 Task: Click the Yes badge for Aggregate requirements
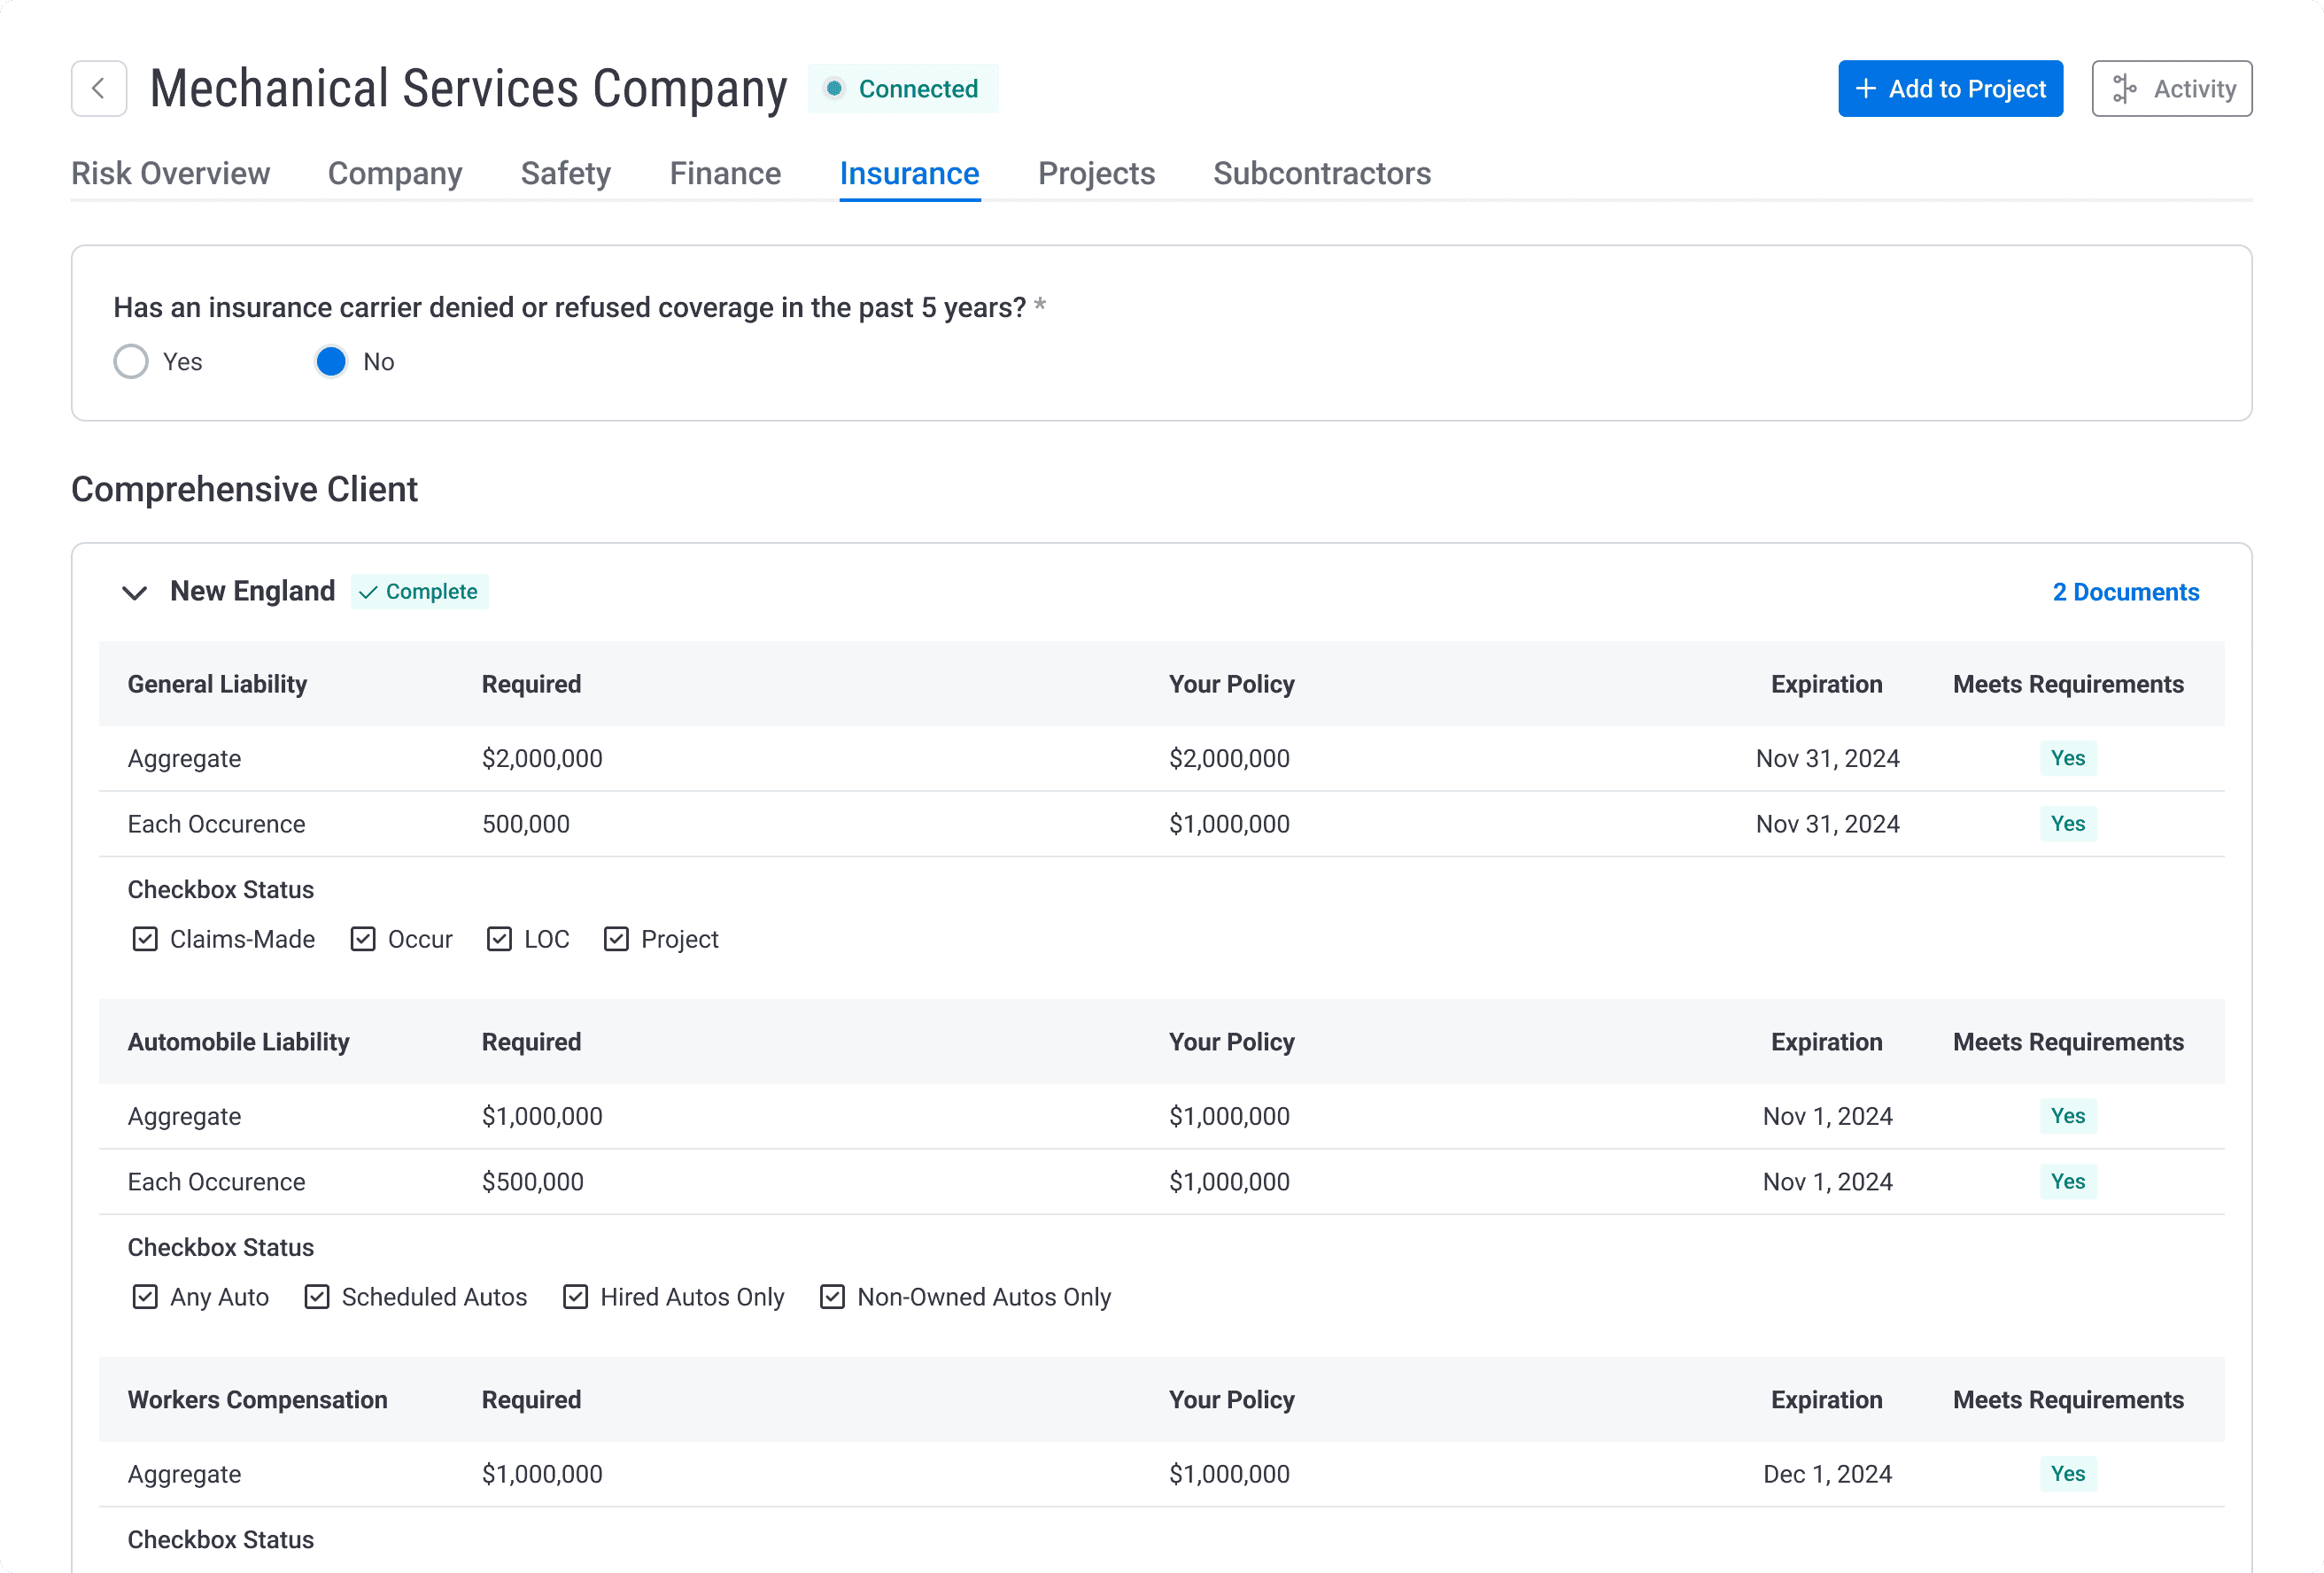pos(2068,757)
